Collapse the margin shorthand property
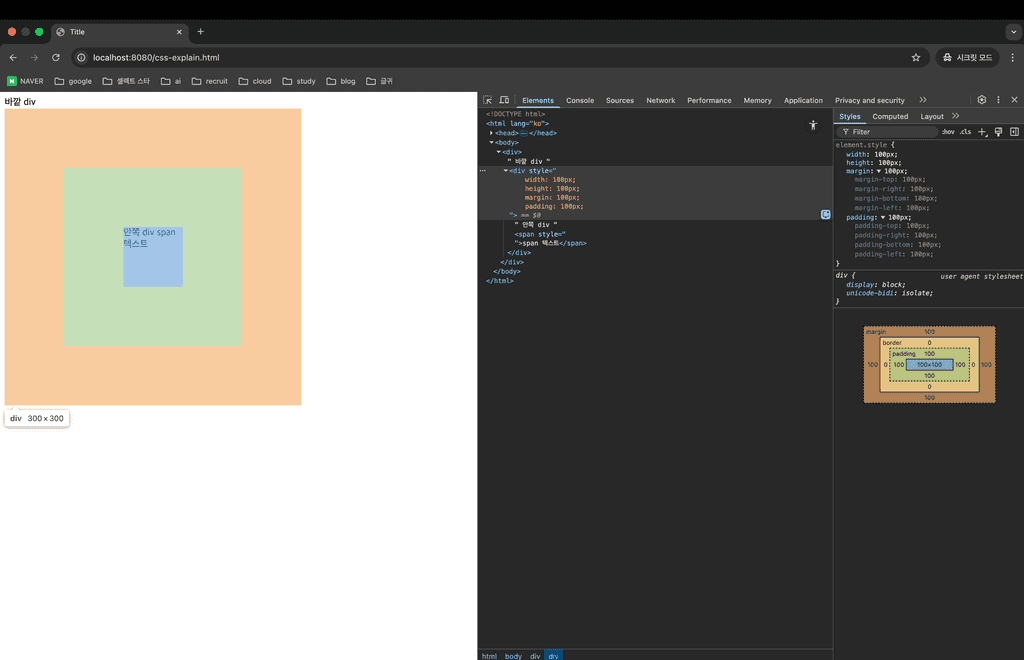The height and width of the screenshot is (660, 1024). pos(879,171)
